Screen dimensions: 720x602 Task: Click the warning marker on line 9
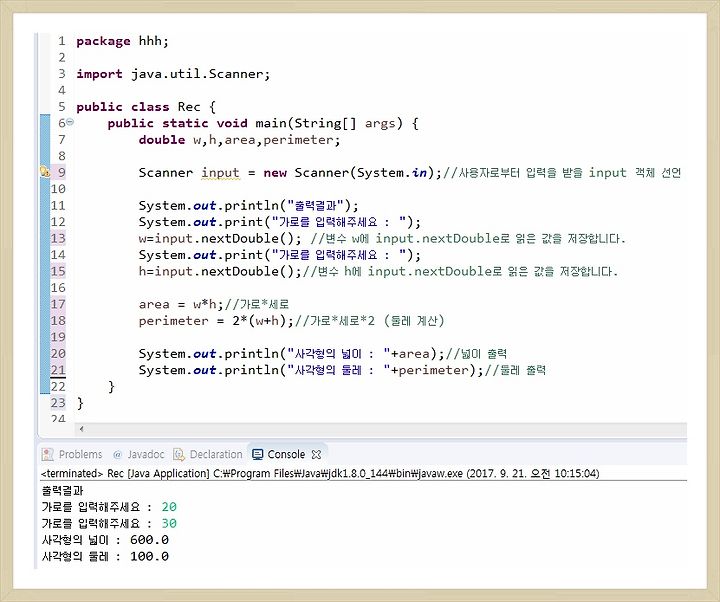pyautogui.click(x=45, y=172)
